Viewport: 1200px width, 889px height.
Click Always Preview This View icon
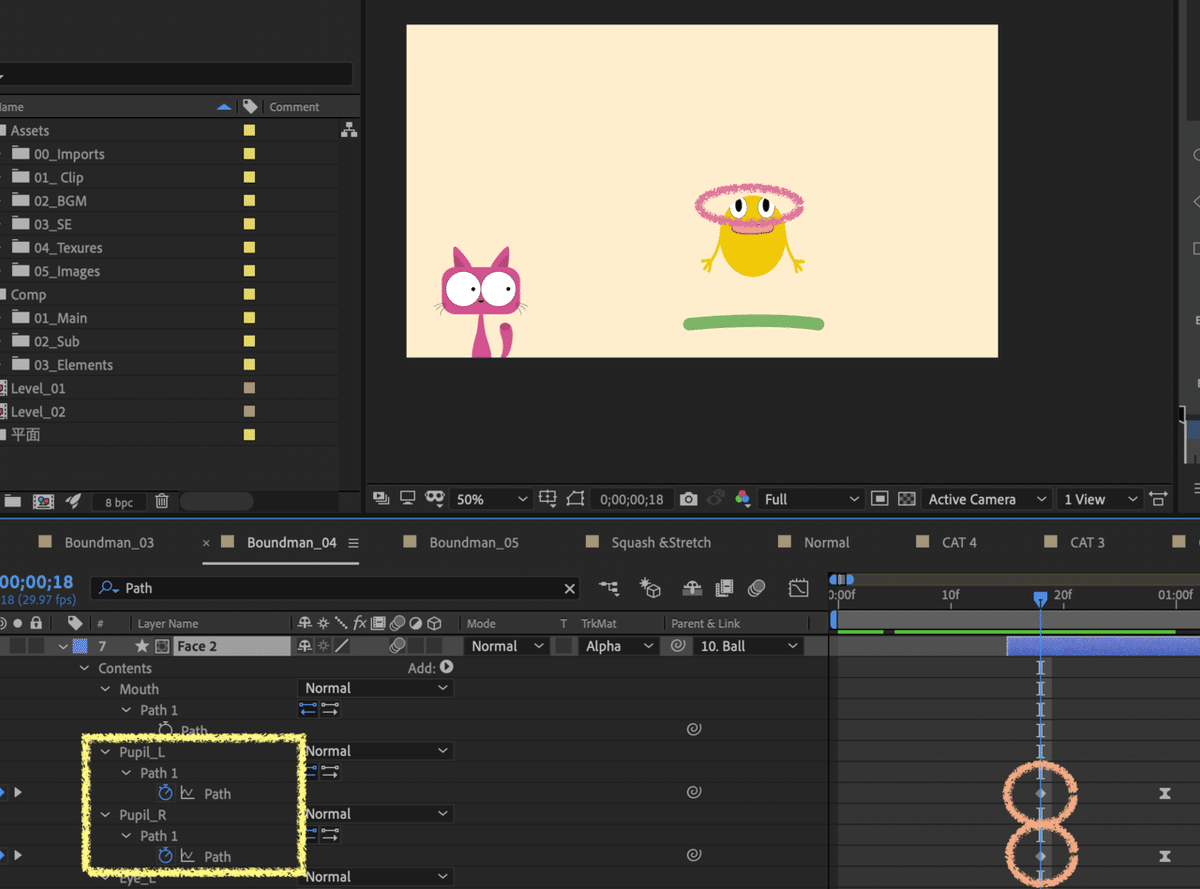[381, 499]
